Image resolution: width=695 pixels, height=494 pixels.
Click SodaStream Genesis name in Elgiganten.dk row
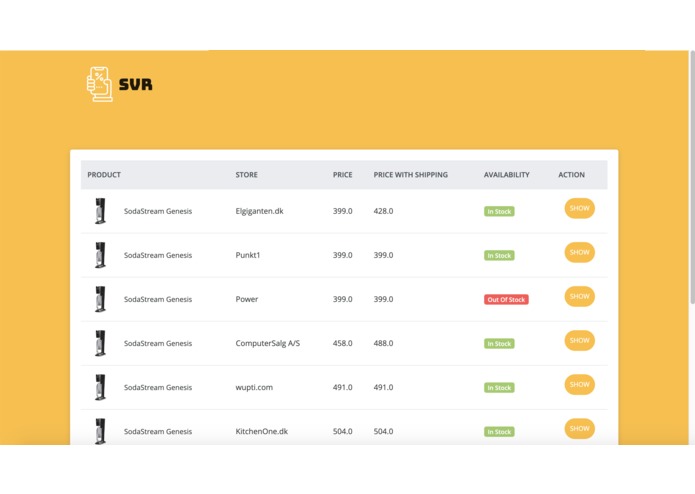[158, 211]
